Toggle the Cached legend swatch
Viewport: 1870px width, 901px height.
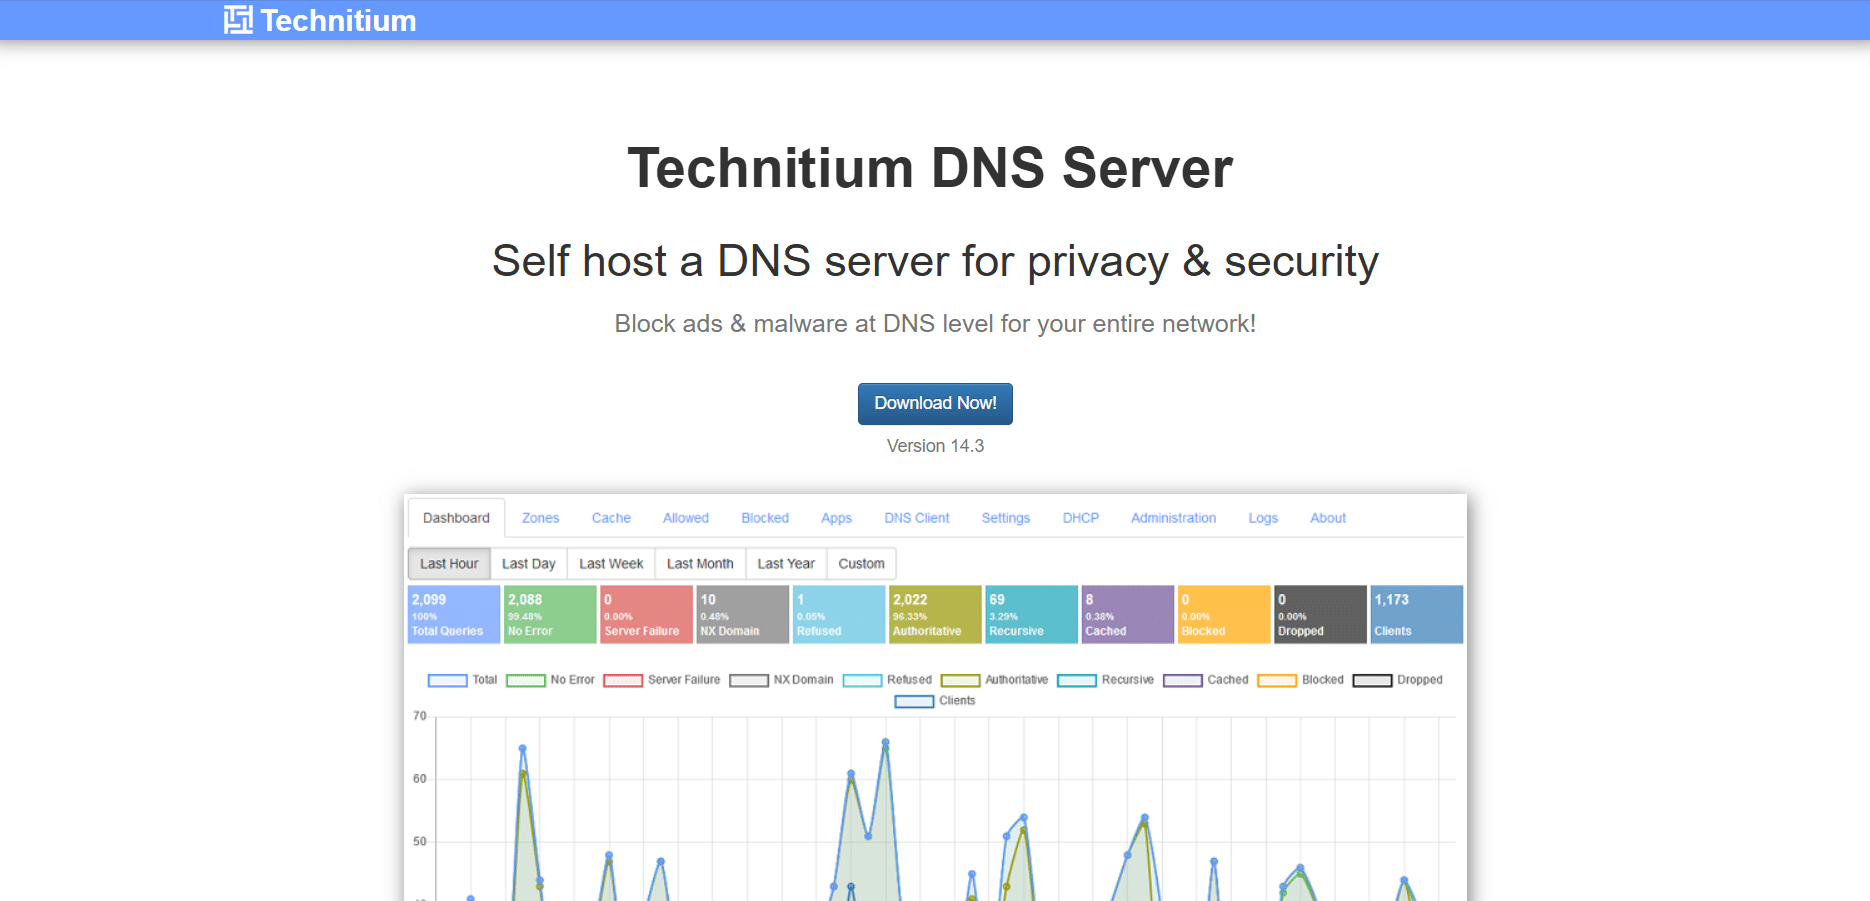tap(1182, 680)
